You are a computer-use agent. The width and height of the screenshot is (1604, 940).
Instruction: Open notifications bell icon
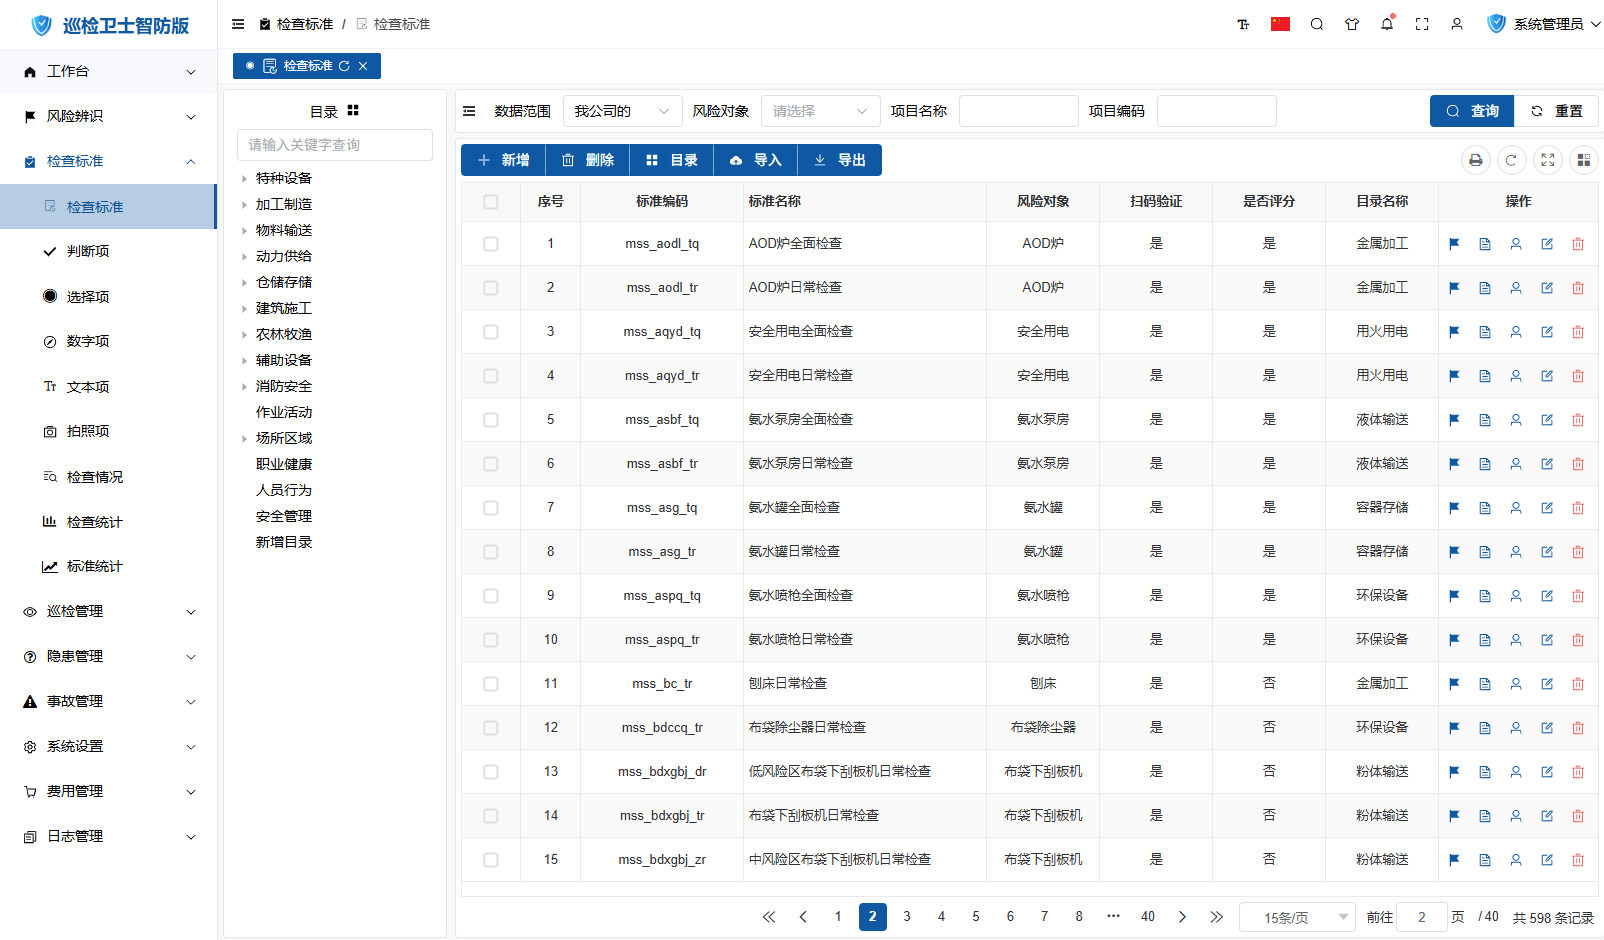[x=1387, y=24]
